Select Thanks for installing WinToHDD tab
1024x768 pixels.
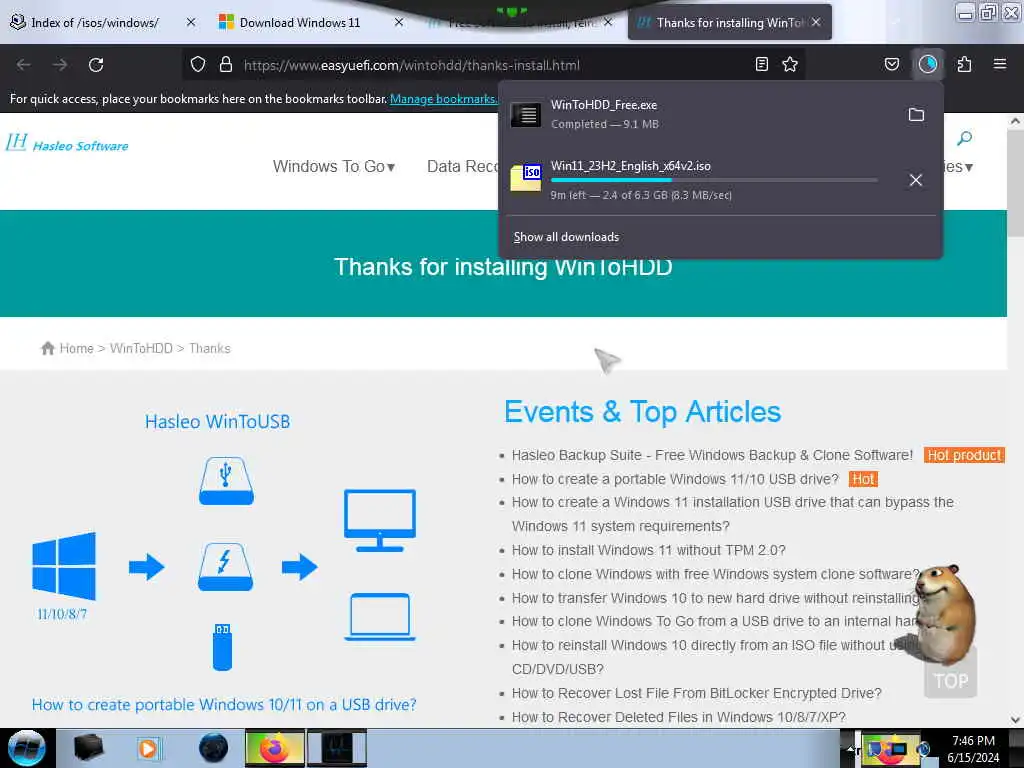pyautogui.click(x=729, y=23)
